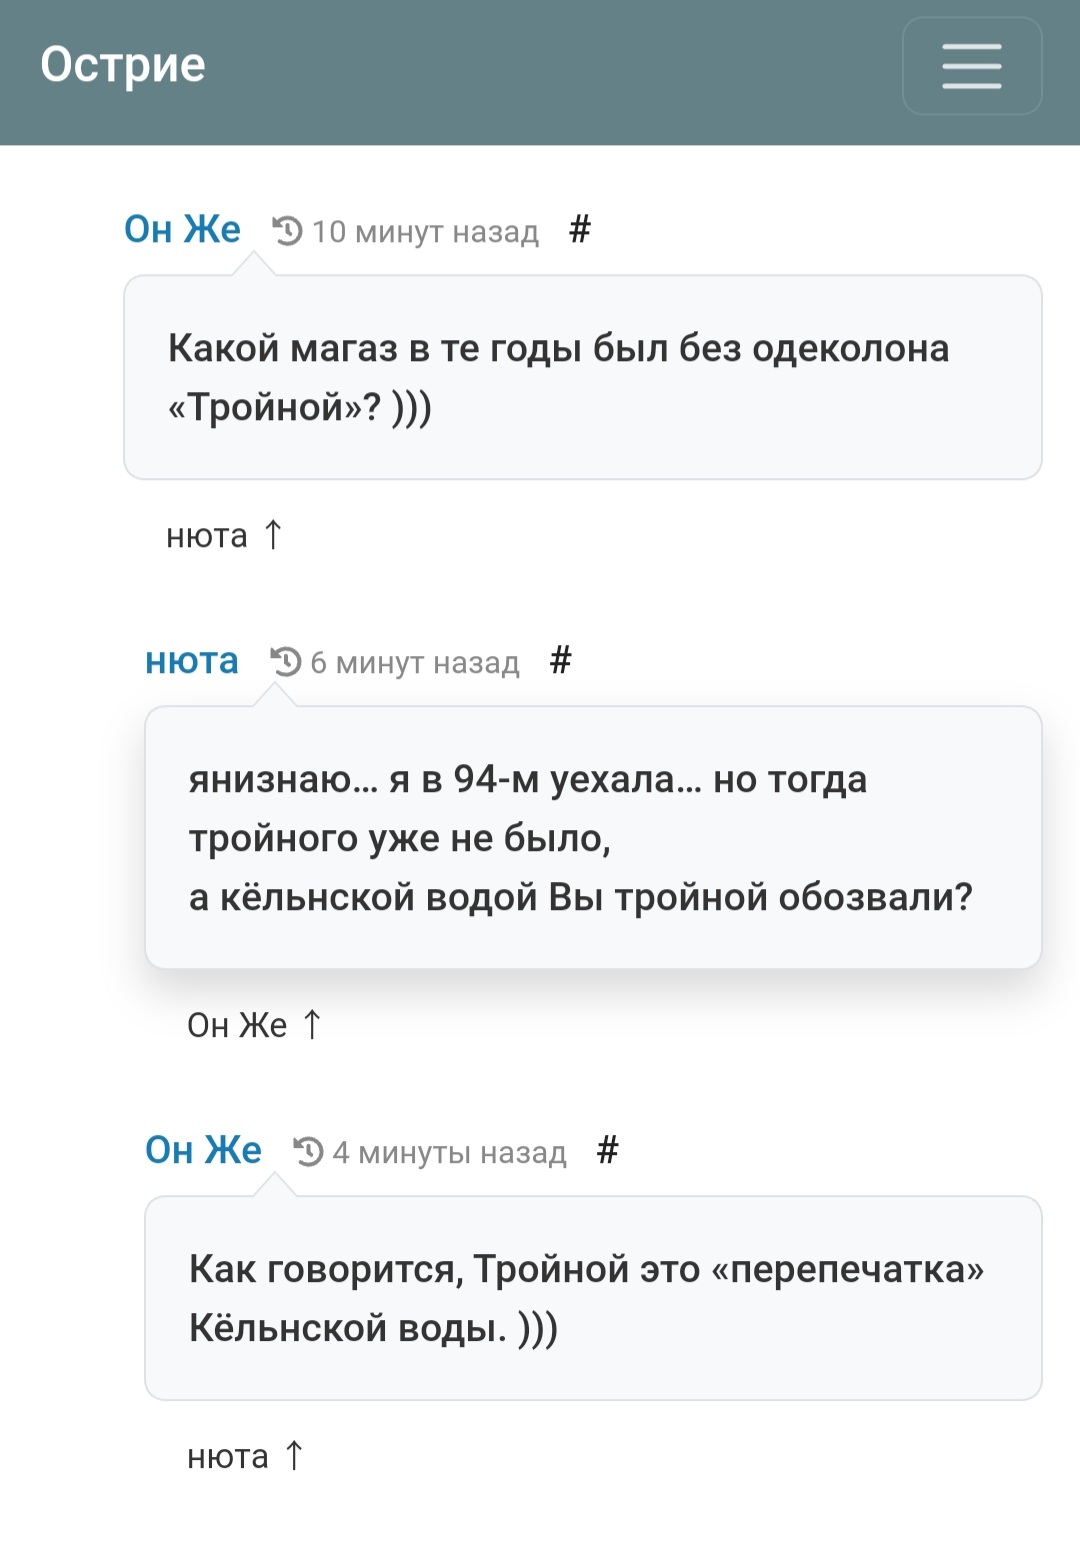Screen dimensions: 1080x1556
Task: Follow Он Же ↑ parent link below нюта's comment
Action: [255, 1025]
